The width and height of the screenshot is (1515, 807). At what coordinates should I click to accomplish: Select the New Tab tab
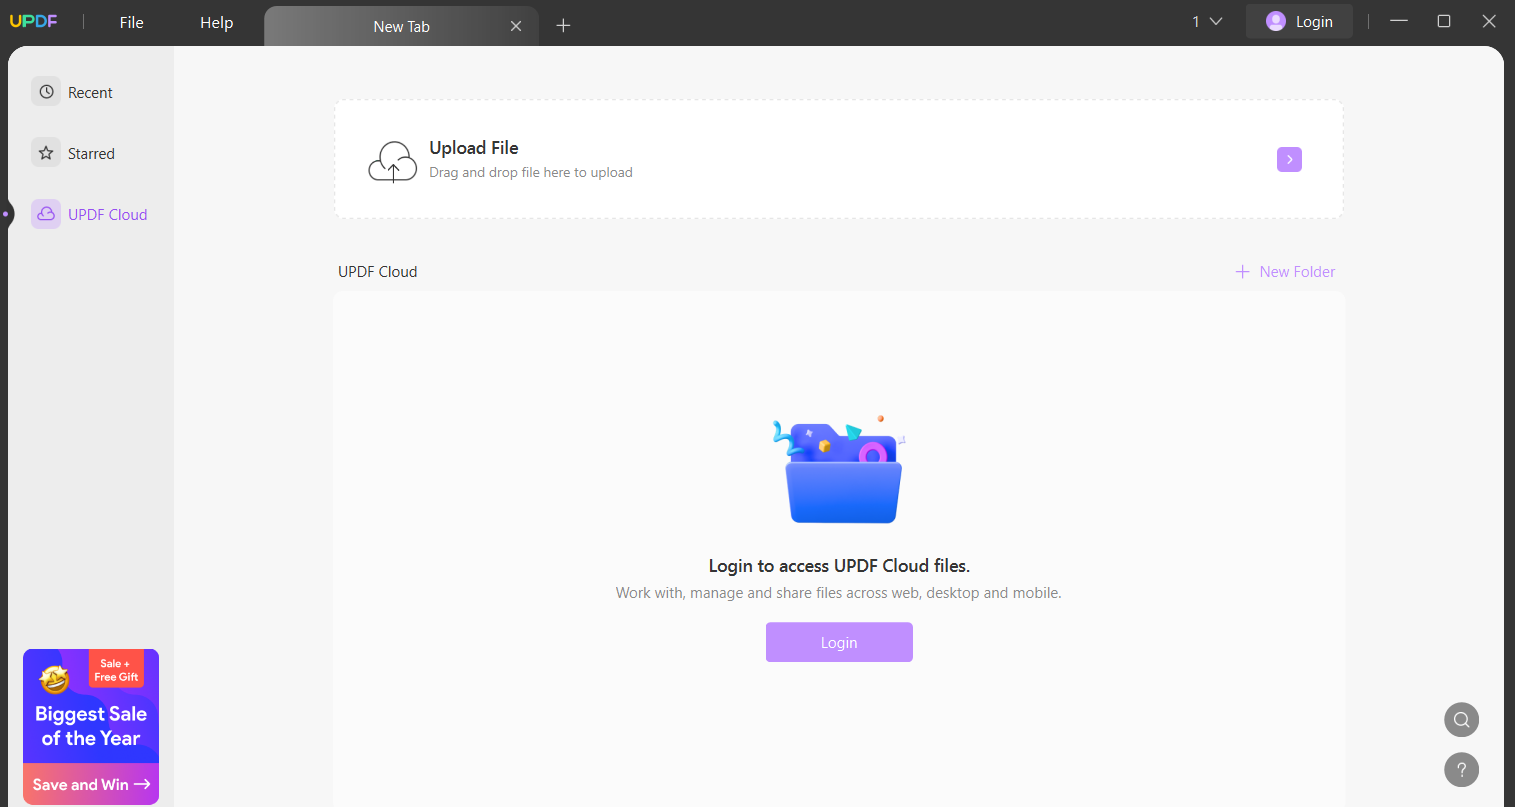400,26
